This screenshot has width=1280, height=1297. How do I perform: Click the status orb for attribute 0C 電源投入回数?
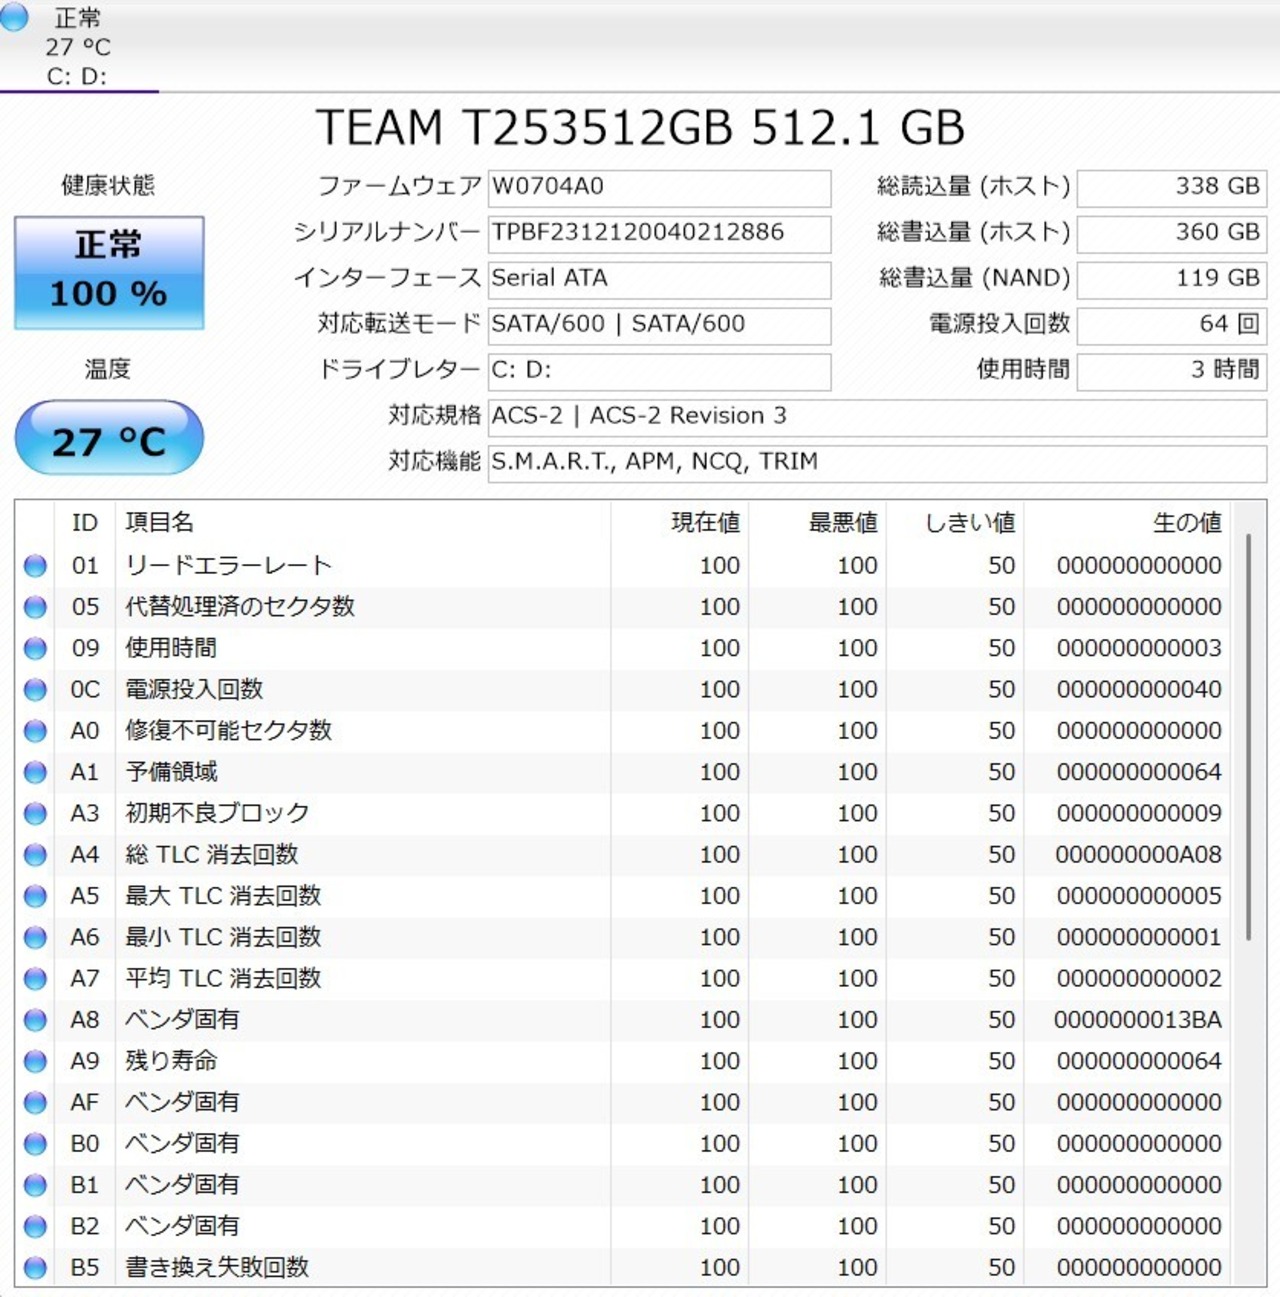[35, 690]
